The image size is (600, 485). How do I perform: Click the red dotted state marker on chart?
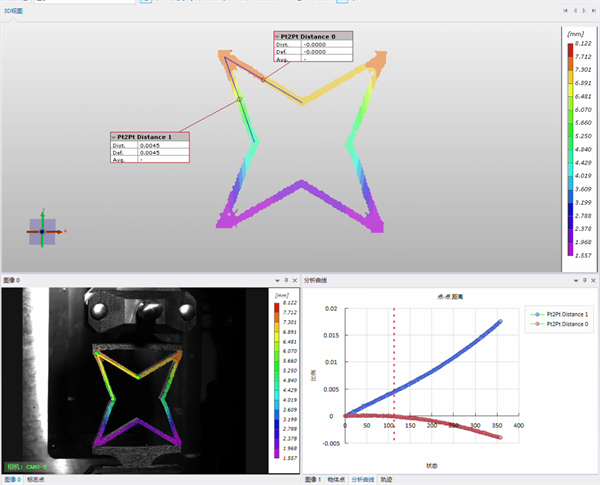coord(394,374)
